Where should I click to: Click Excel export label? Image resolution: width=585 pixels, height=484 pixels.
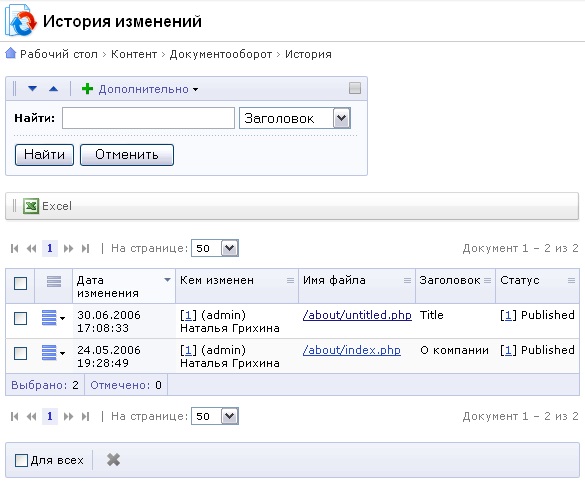57,206
